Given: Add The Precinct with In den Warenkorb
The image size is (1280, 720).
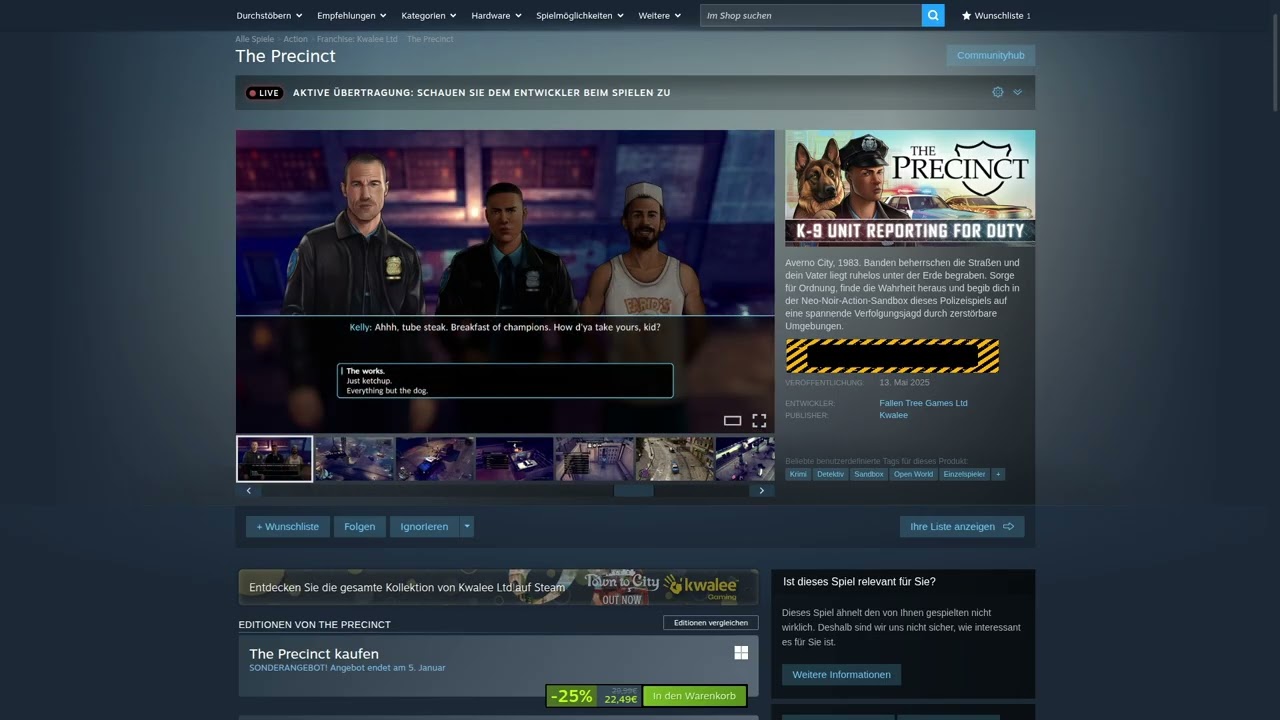Looking at the screenshot, I should [x=694, y=696].
